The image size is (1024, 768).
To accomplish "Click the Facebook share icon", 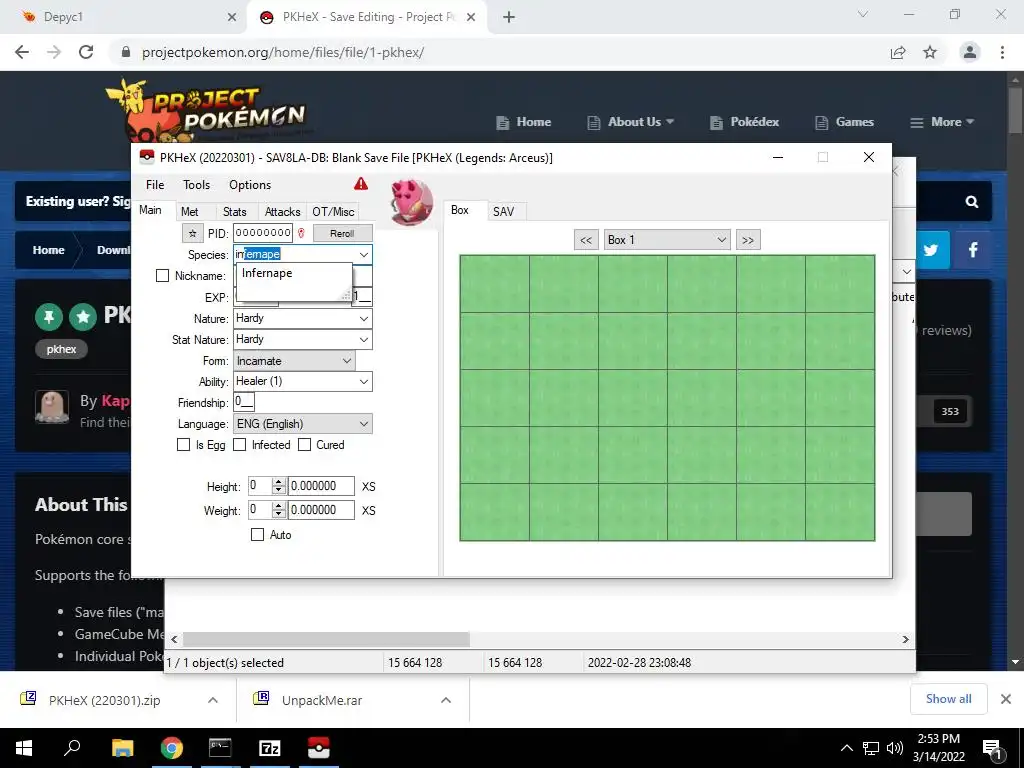I will [973, 250].
